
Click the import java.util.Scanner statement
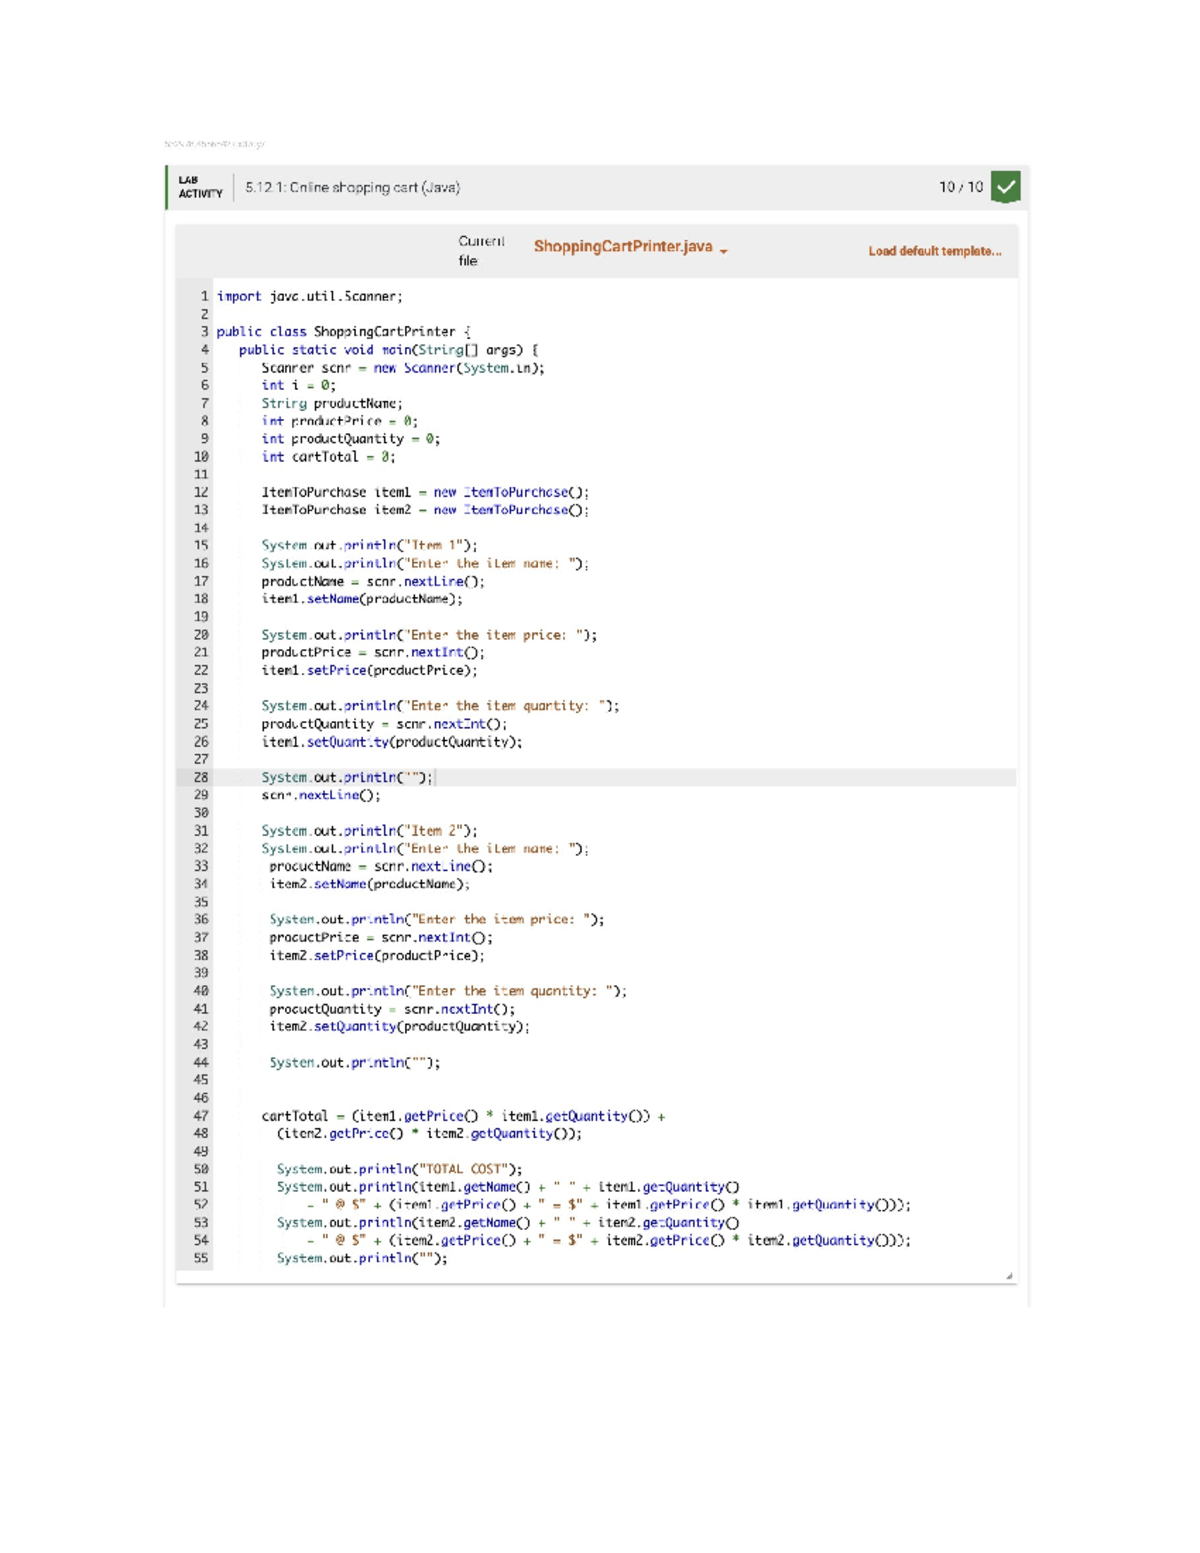[x=313, y=296]
